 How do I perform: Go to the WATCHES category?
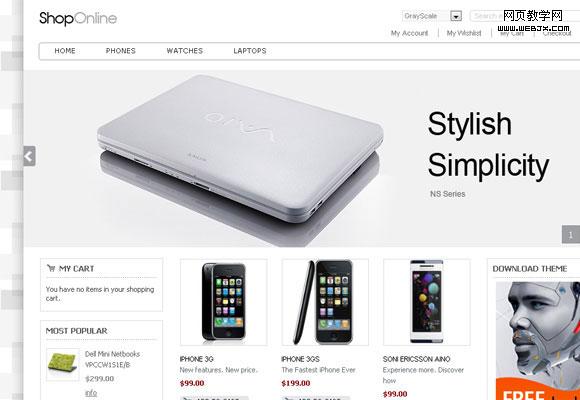(185, 51)
